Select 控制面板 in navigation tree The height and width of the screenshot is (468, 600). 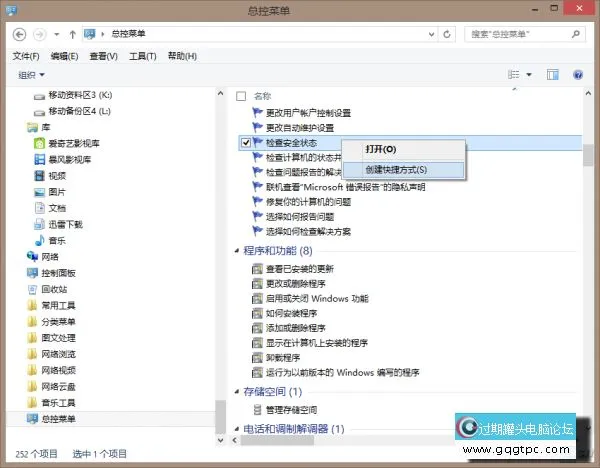pyautogui.click(x=59, y=273)
